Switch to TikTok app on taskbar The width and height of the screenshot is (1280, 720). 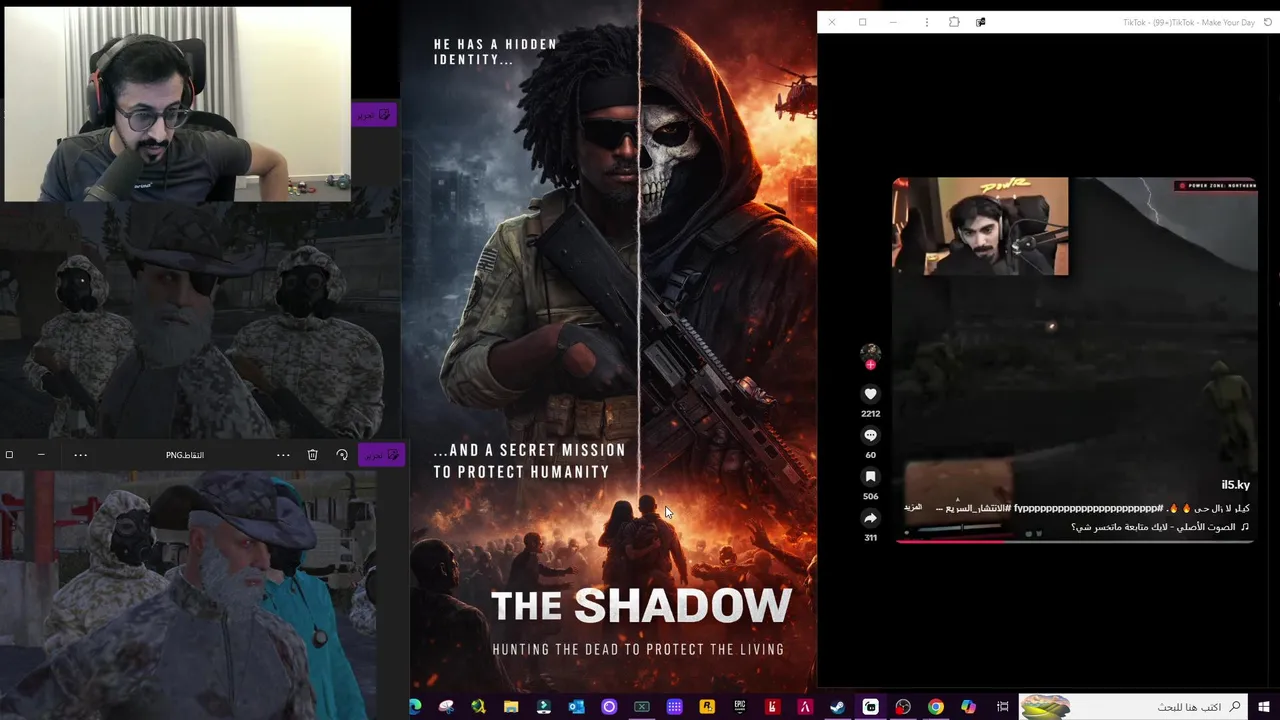[870, 707]
